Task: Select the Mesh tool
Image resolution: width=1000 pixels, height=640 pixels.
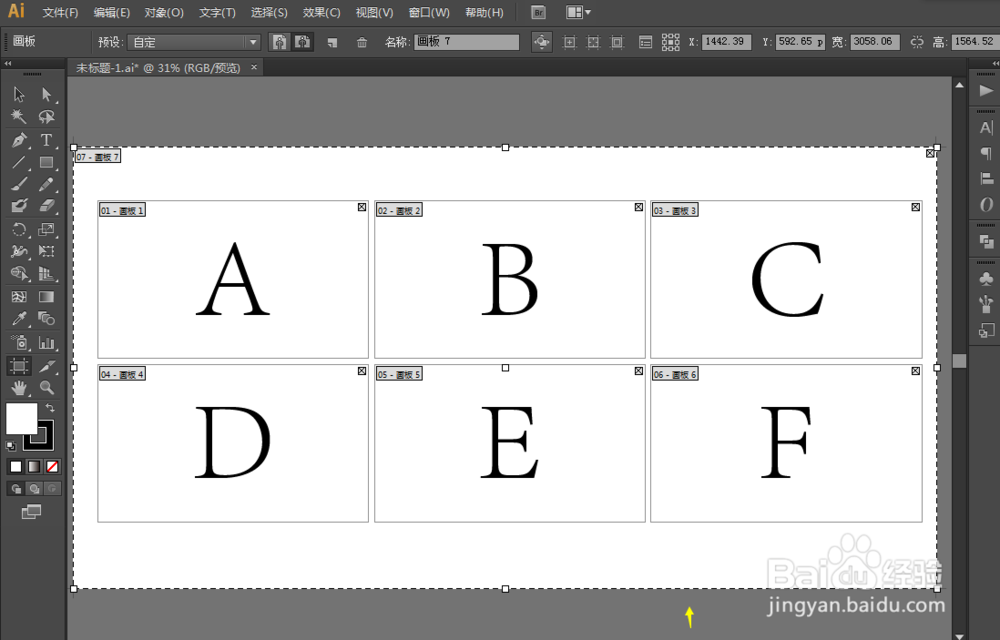Action: [18, 296]
